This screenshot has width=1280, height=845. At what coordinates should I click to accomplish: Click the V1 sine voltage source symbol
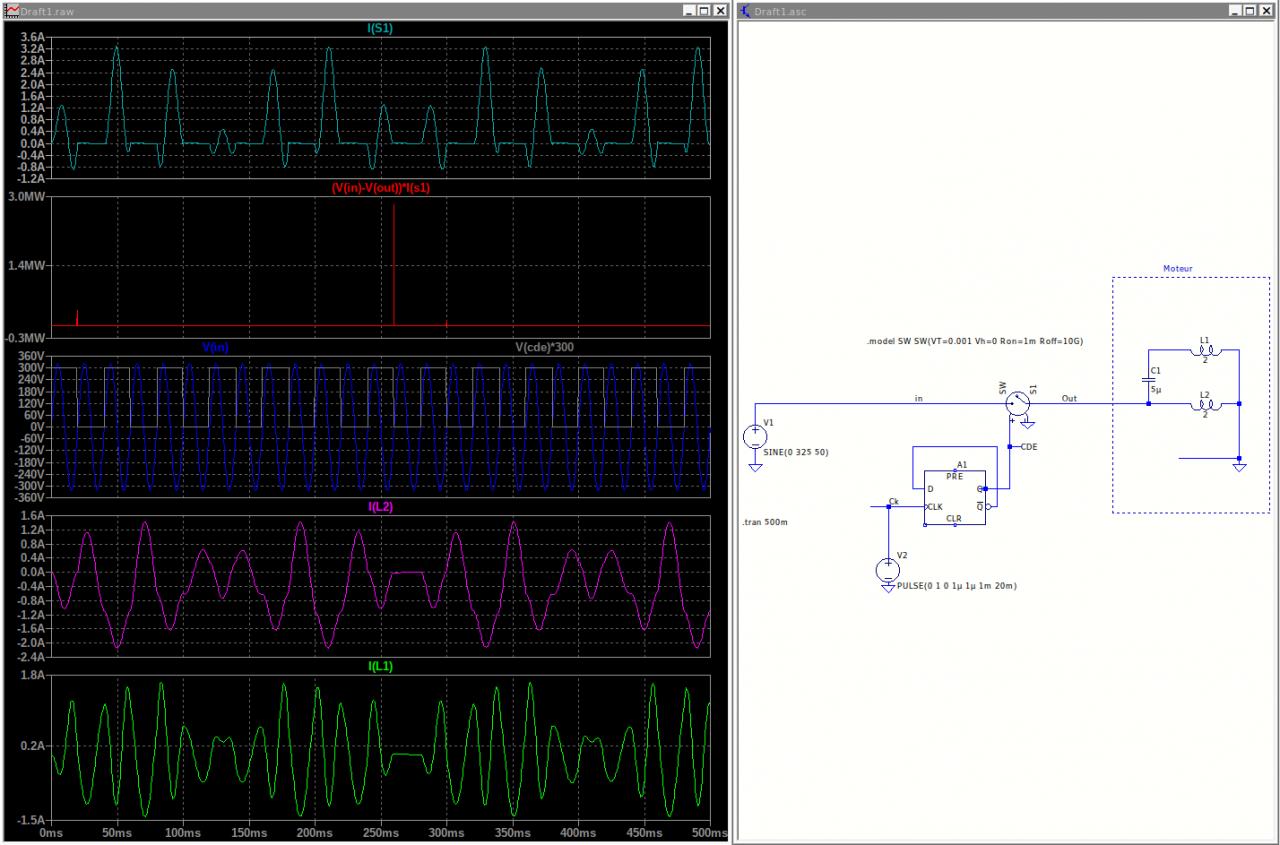(755, 437)
